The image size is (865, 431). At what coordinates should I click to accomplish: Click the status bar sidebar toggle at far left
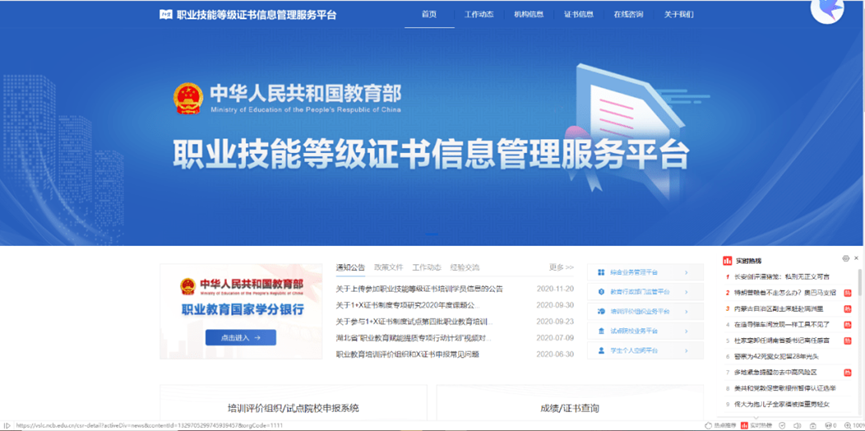point(7,425)
